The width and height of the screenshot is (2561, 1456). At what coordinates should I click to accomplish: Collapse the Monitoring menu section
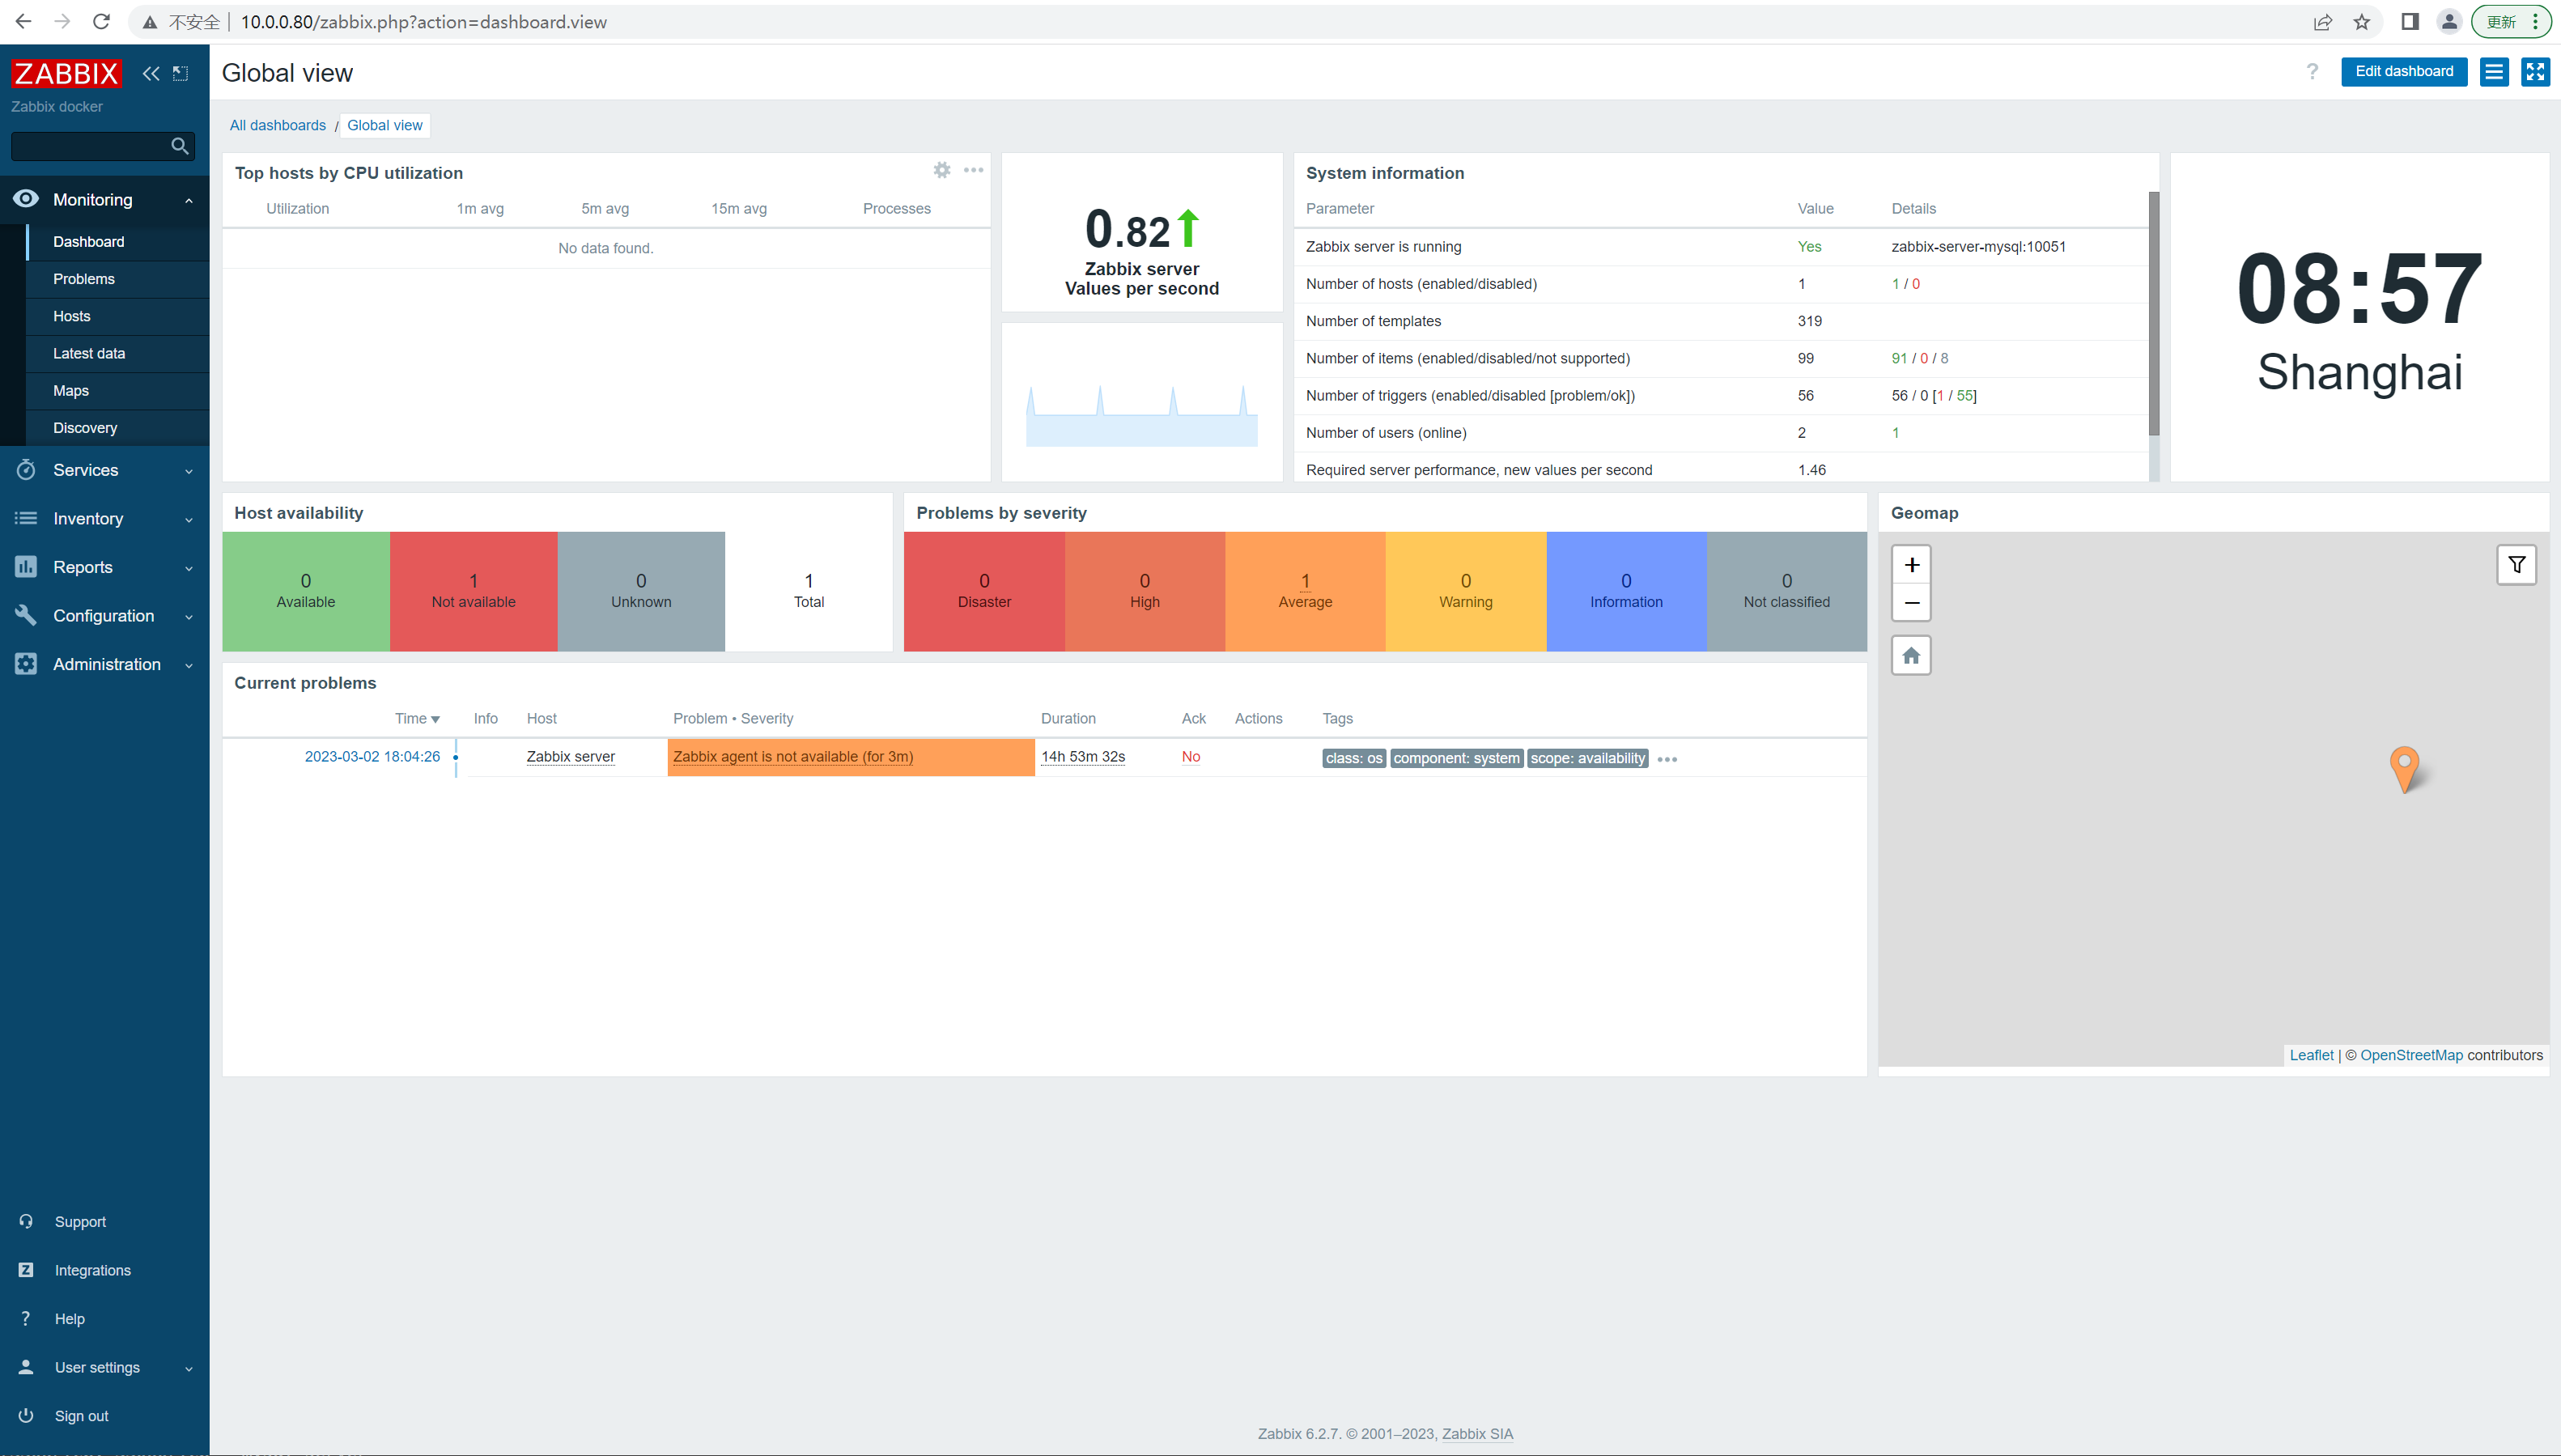[x=189, y=200]
